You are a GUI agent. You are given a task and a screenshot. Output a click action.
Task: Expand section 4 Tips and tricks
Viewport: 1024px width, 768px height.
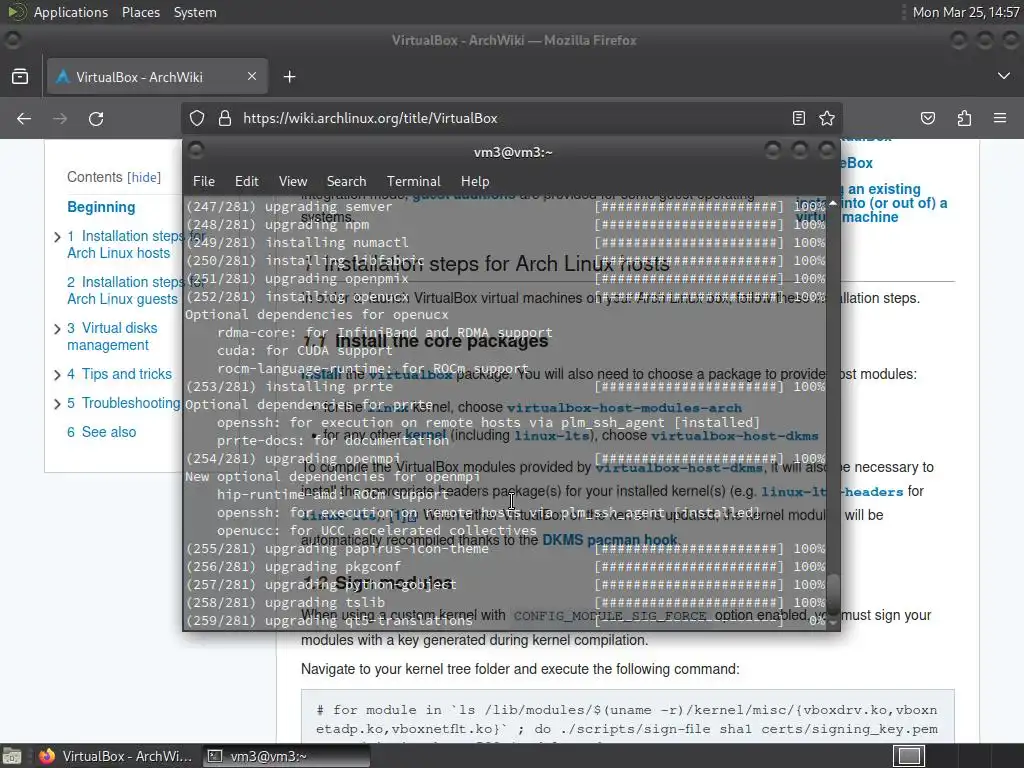57,375
